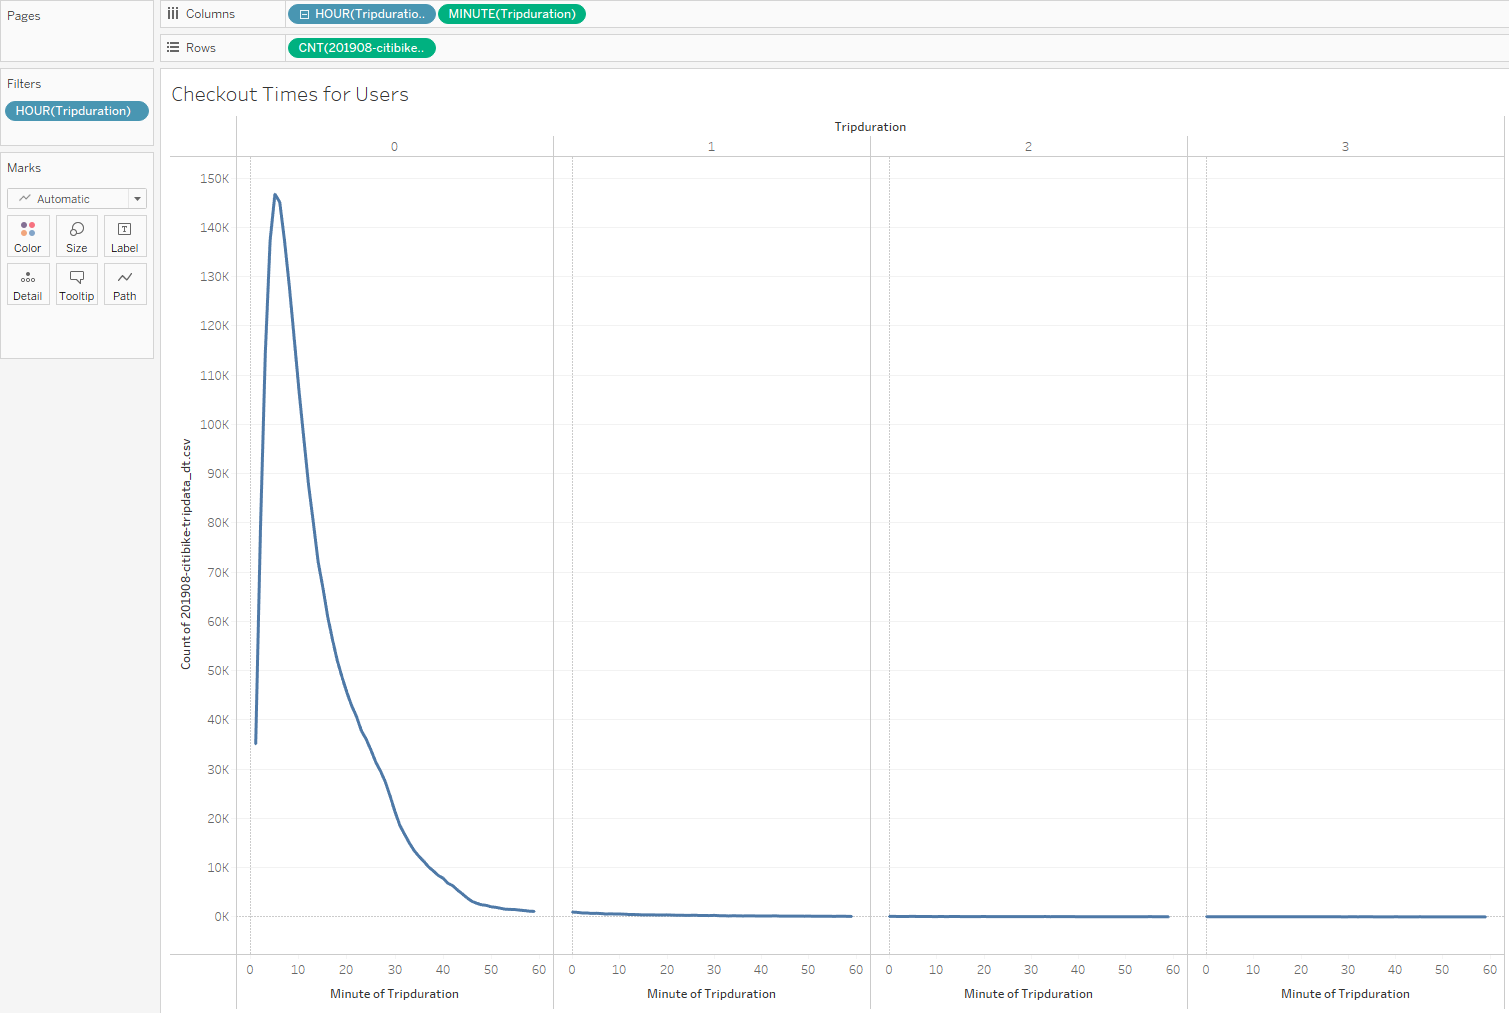Select the CNT(201908-citibike..) pill on Rows
Screen dimensions: 1509x1013
(x=361, y=47)
